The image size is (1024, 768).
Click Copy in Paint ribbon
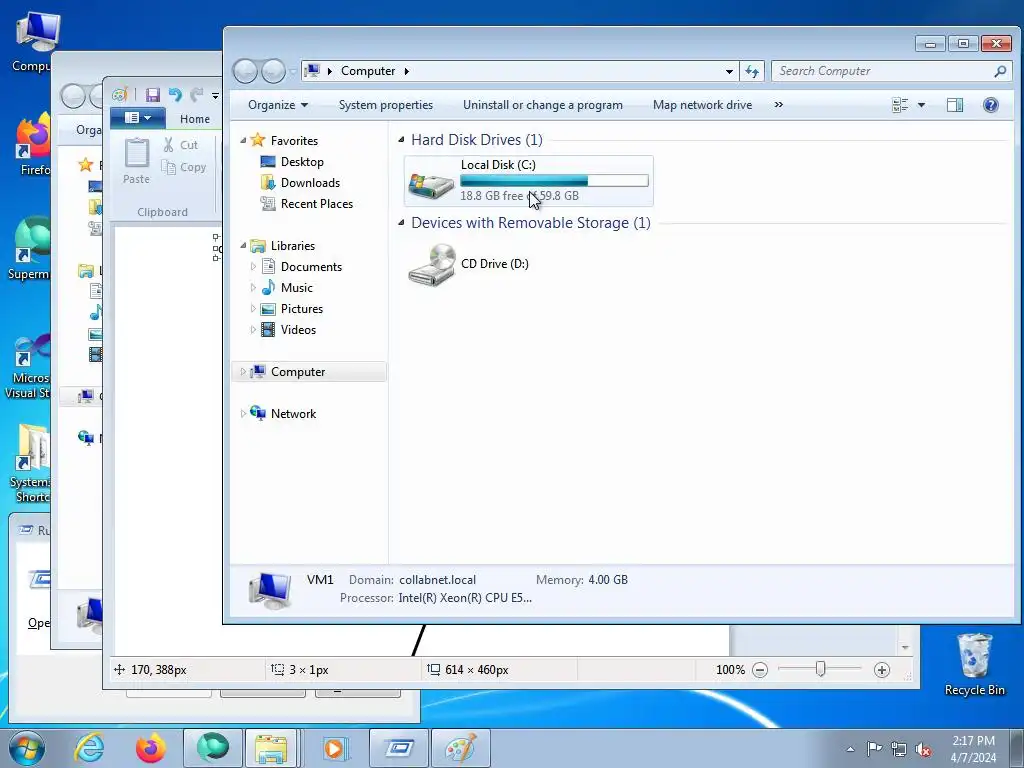(184, 167)
